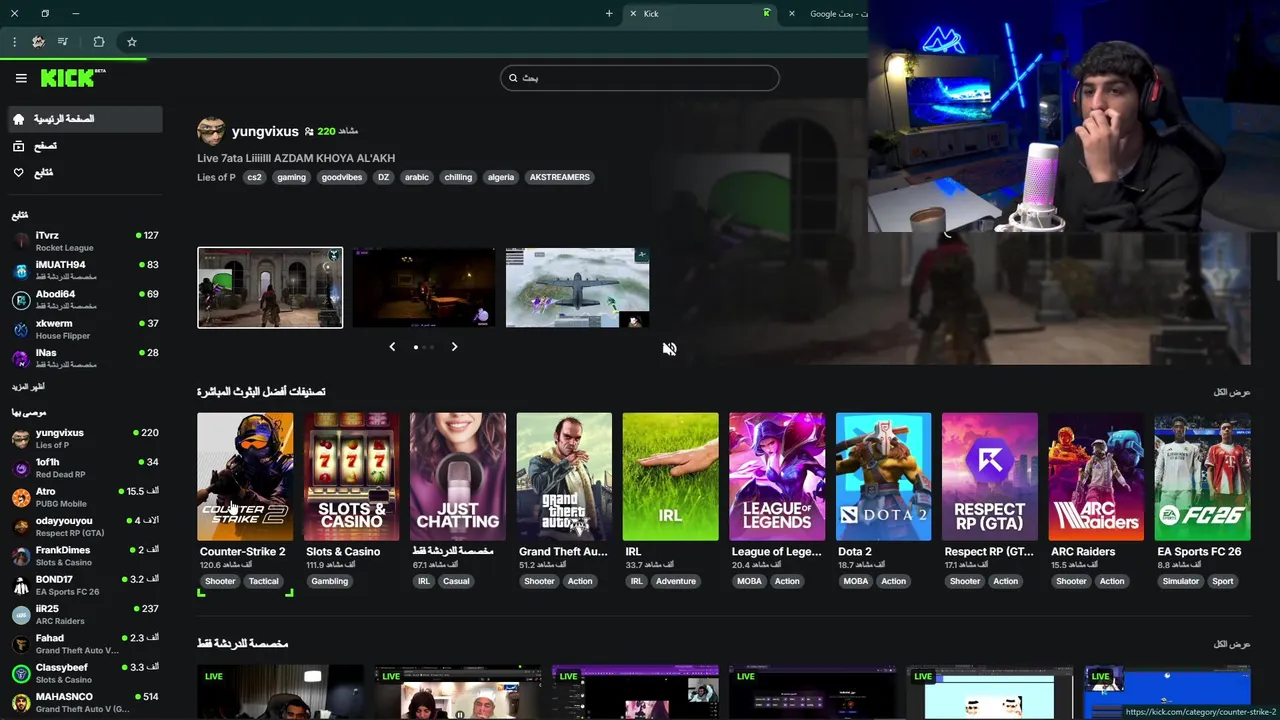Viewport: 1280px width, 720px height.
Task: Open Abodi64 channel avatar
Action: (21, 300)
